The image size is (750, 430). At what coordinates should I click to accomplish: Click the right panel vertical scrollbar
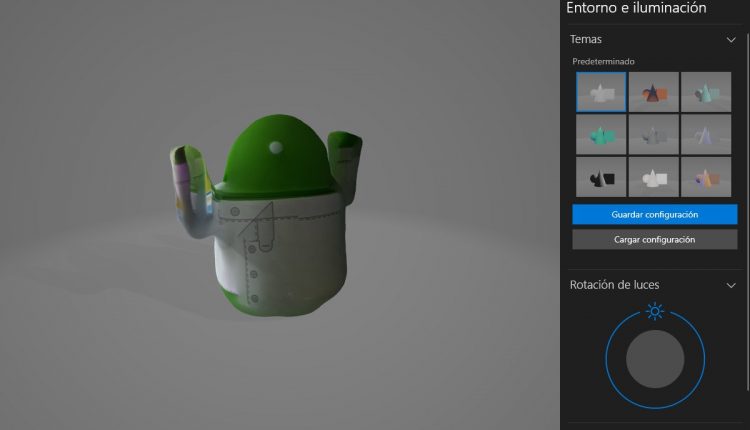748,210
